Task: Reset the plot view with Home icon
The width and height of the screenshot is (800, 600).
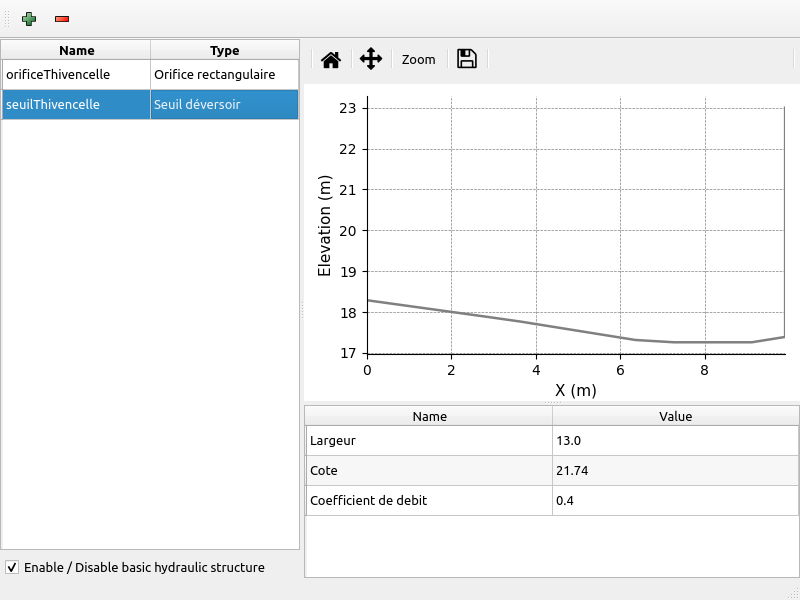Action: click(331, 60)
